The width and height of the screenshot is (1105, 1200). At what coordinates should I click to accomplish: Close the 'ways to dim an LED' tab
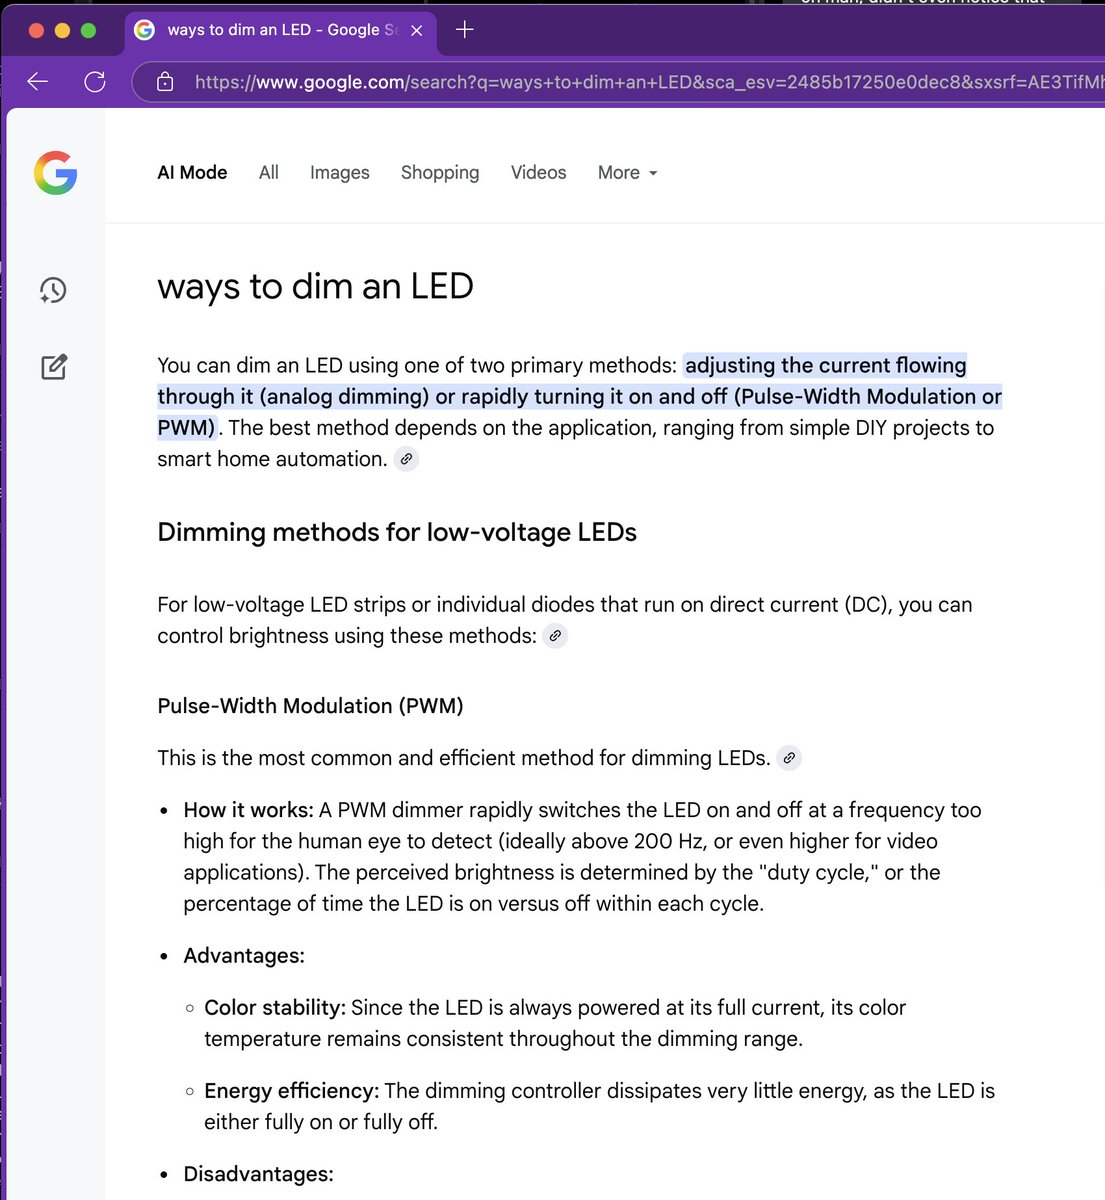pyautogui.click(x=417, y=31)
